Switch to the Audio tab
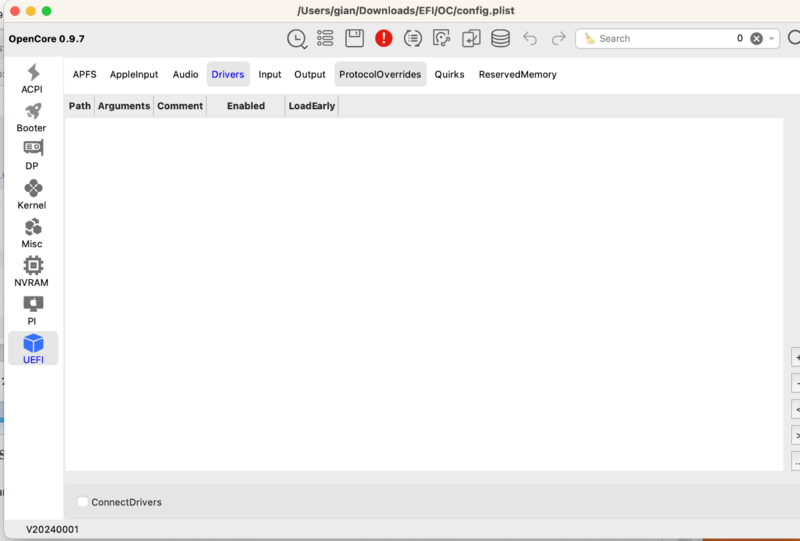The image size is (800, 541). point(185,75)
